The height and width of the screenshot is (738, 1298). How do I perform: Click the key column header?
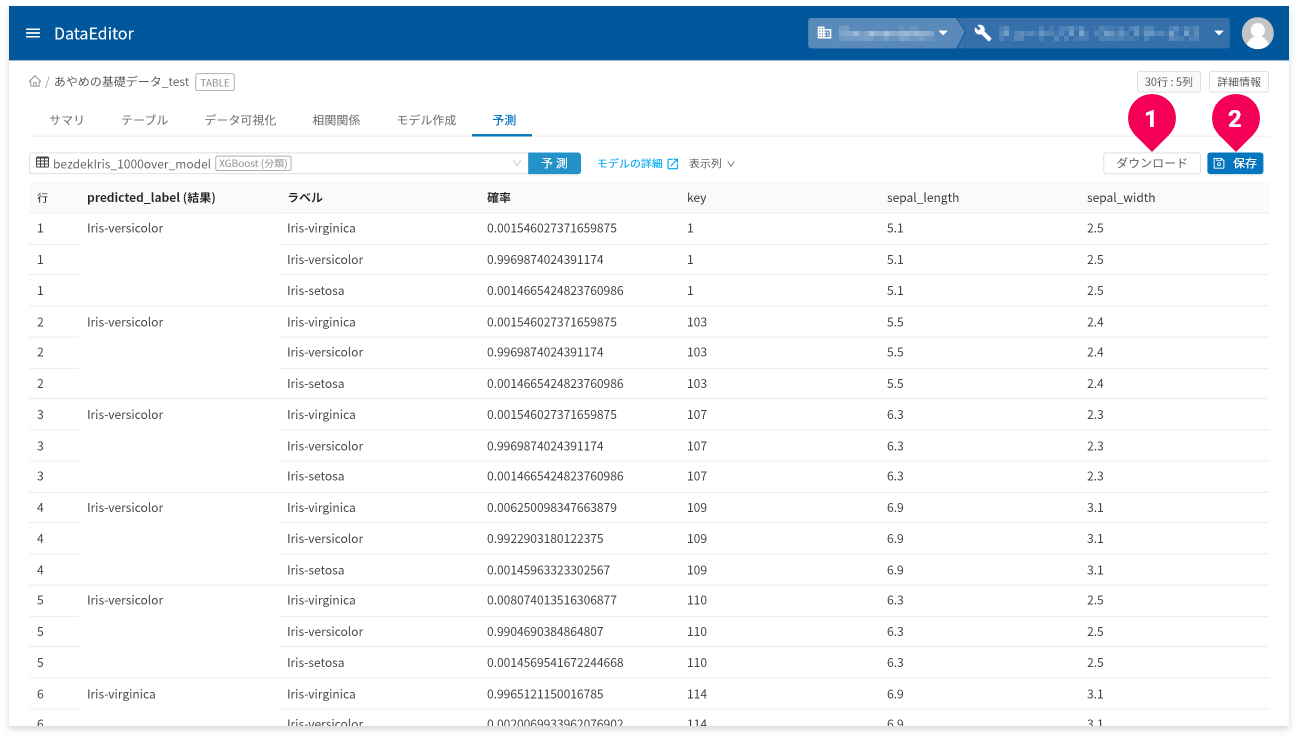point(696,198)
